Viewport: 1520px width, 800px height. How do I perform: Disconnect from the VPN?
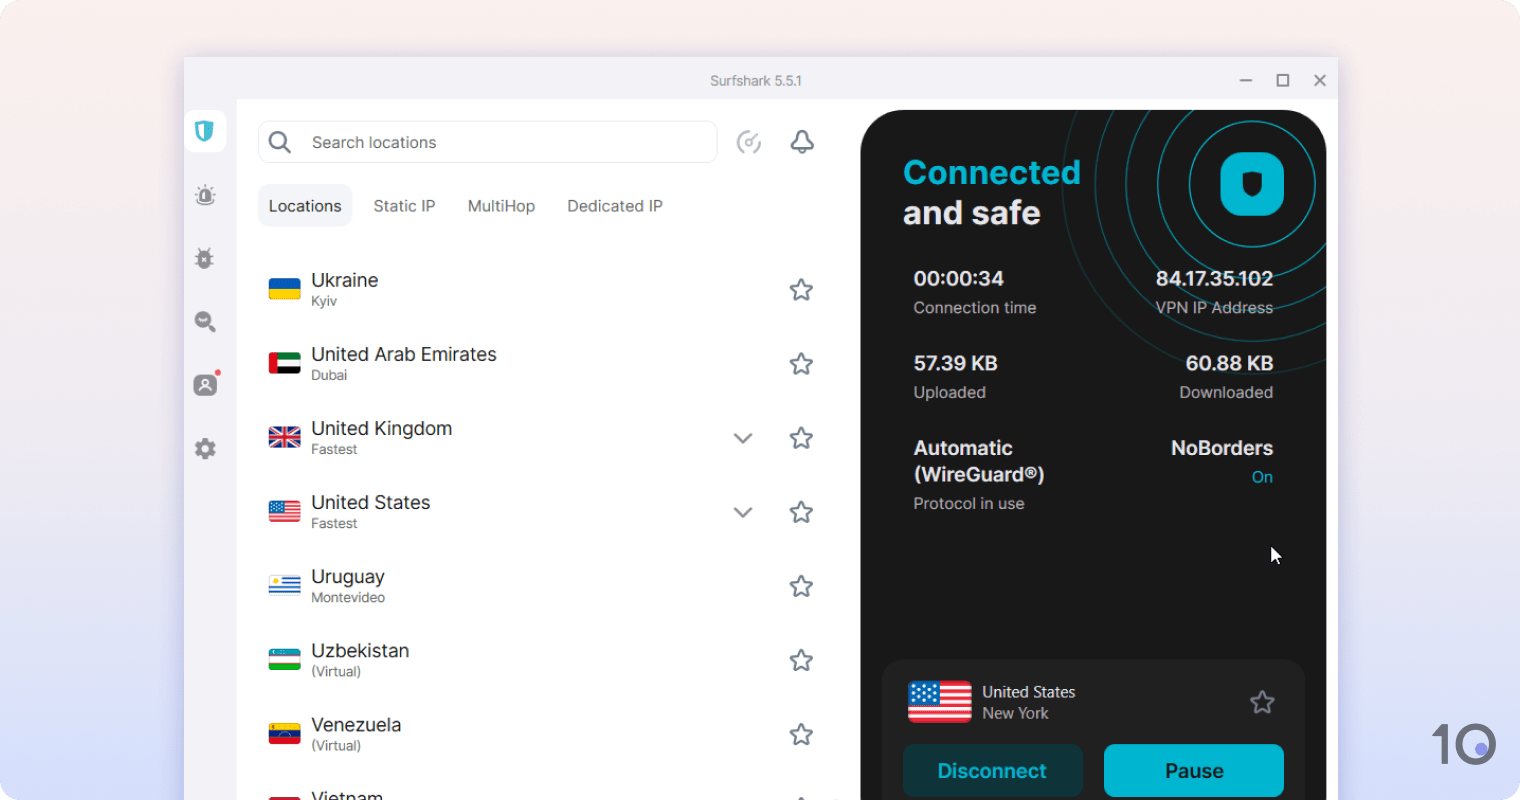click(992, 770)
